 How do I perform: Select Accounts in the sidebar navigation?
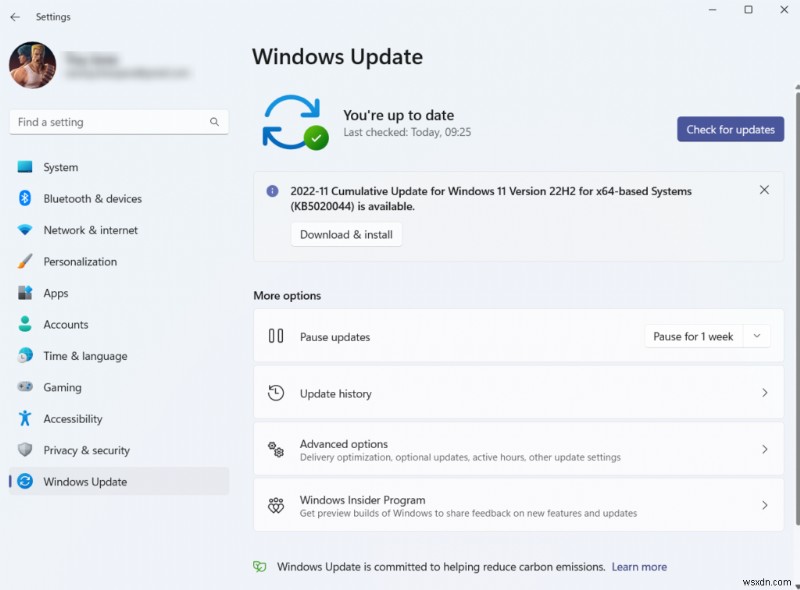point(66,324)
